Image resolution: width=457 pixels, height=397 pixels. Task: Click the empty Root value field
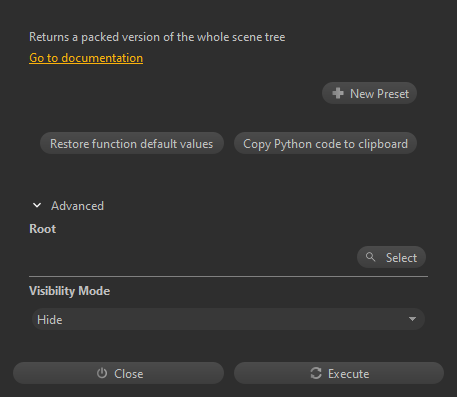(x=192, y=257)
